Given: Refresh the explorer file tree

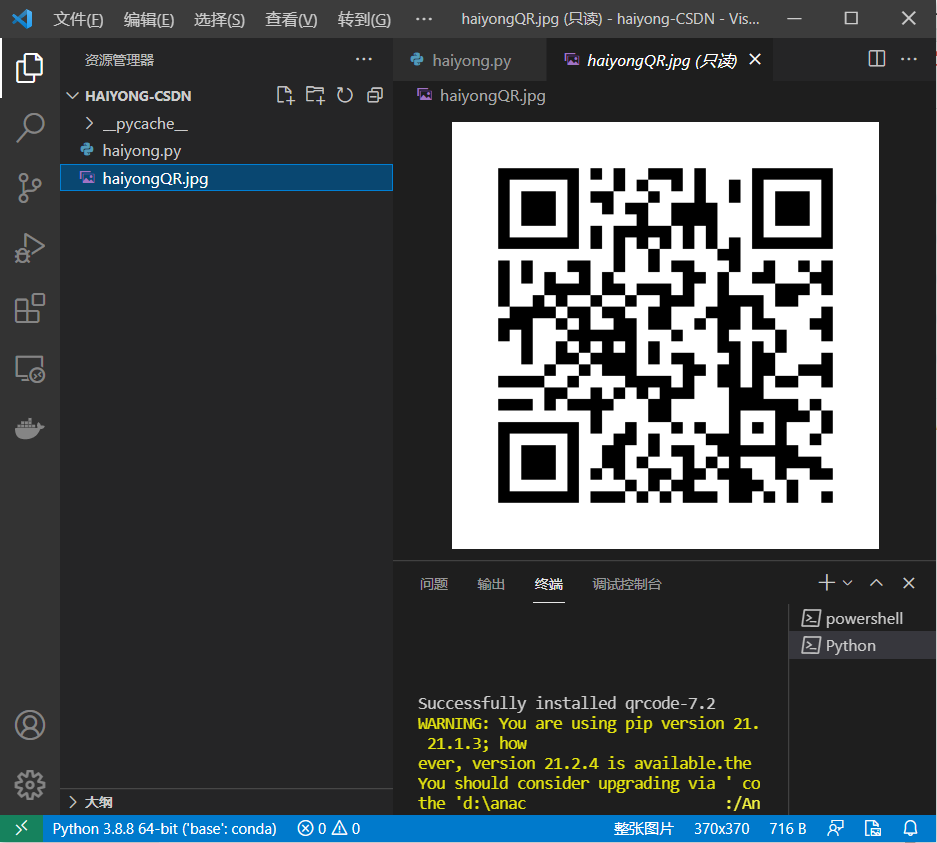Looking at the screenshot, I should (345, 95).
